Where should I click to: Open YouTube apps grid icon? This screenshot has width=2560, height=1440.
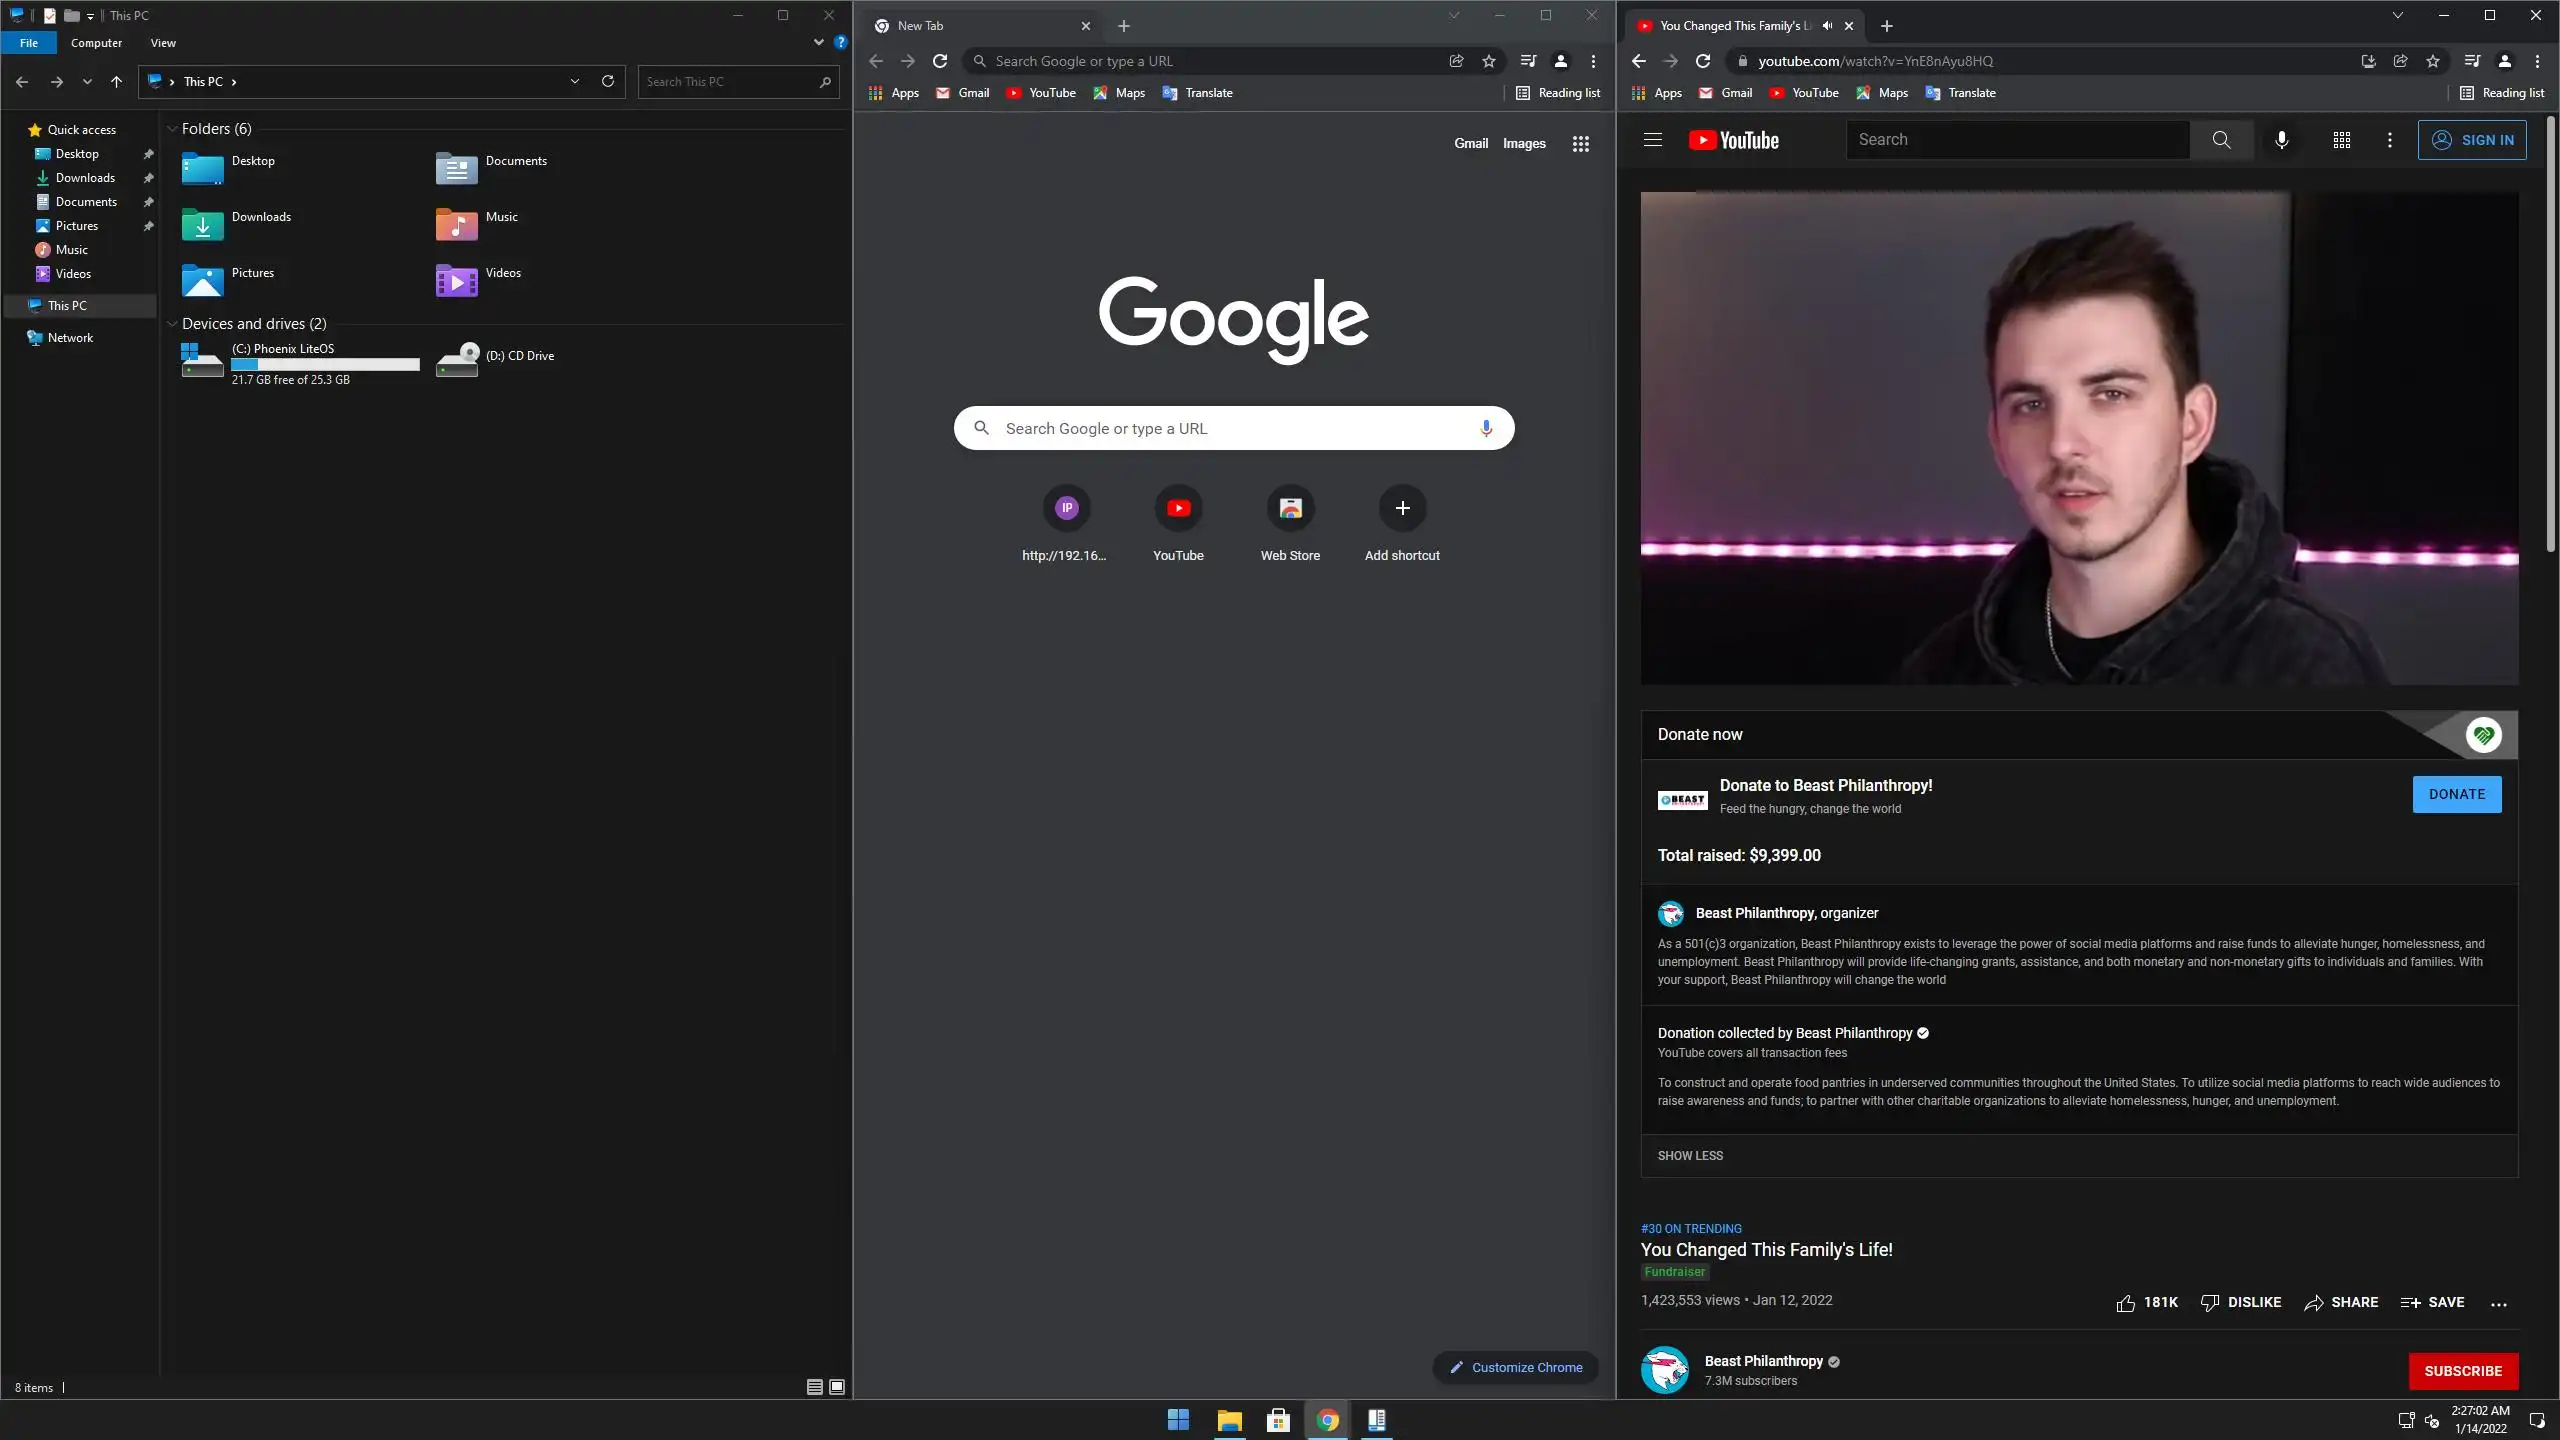[2341, 140]
